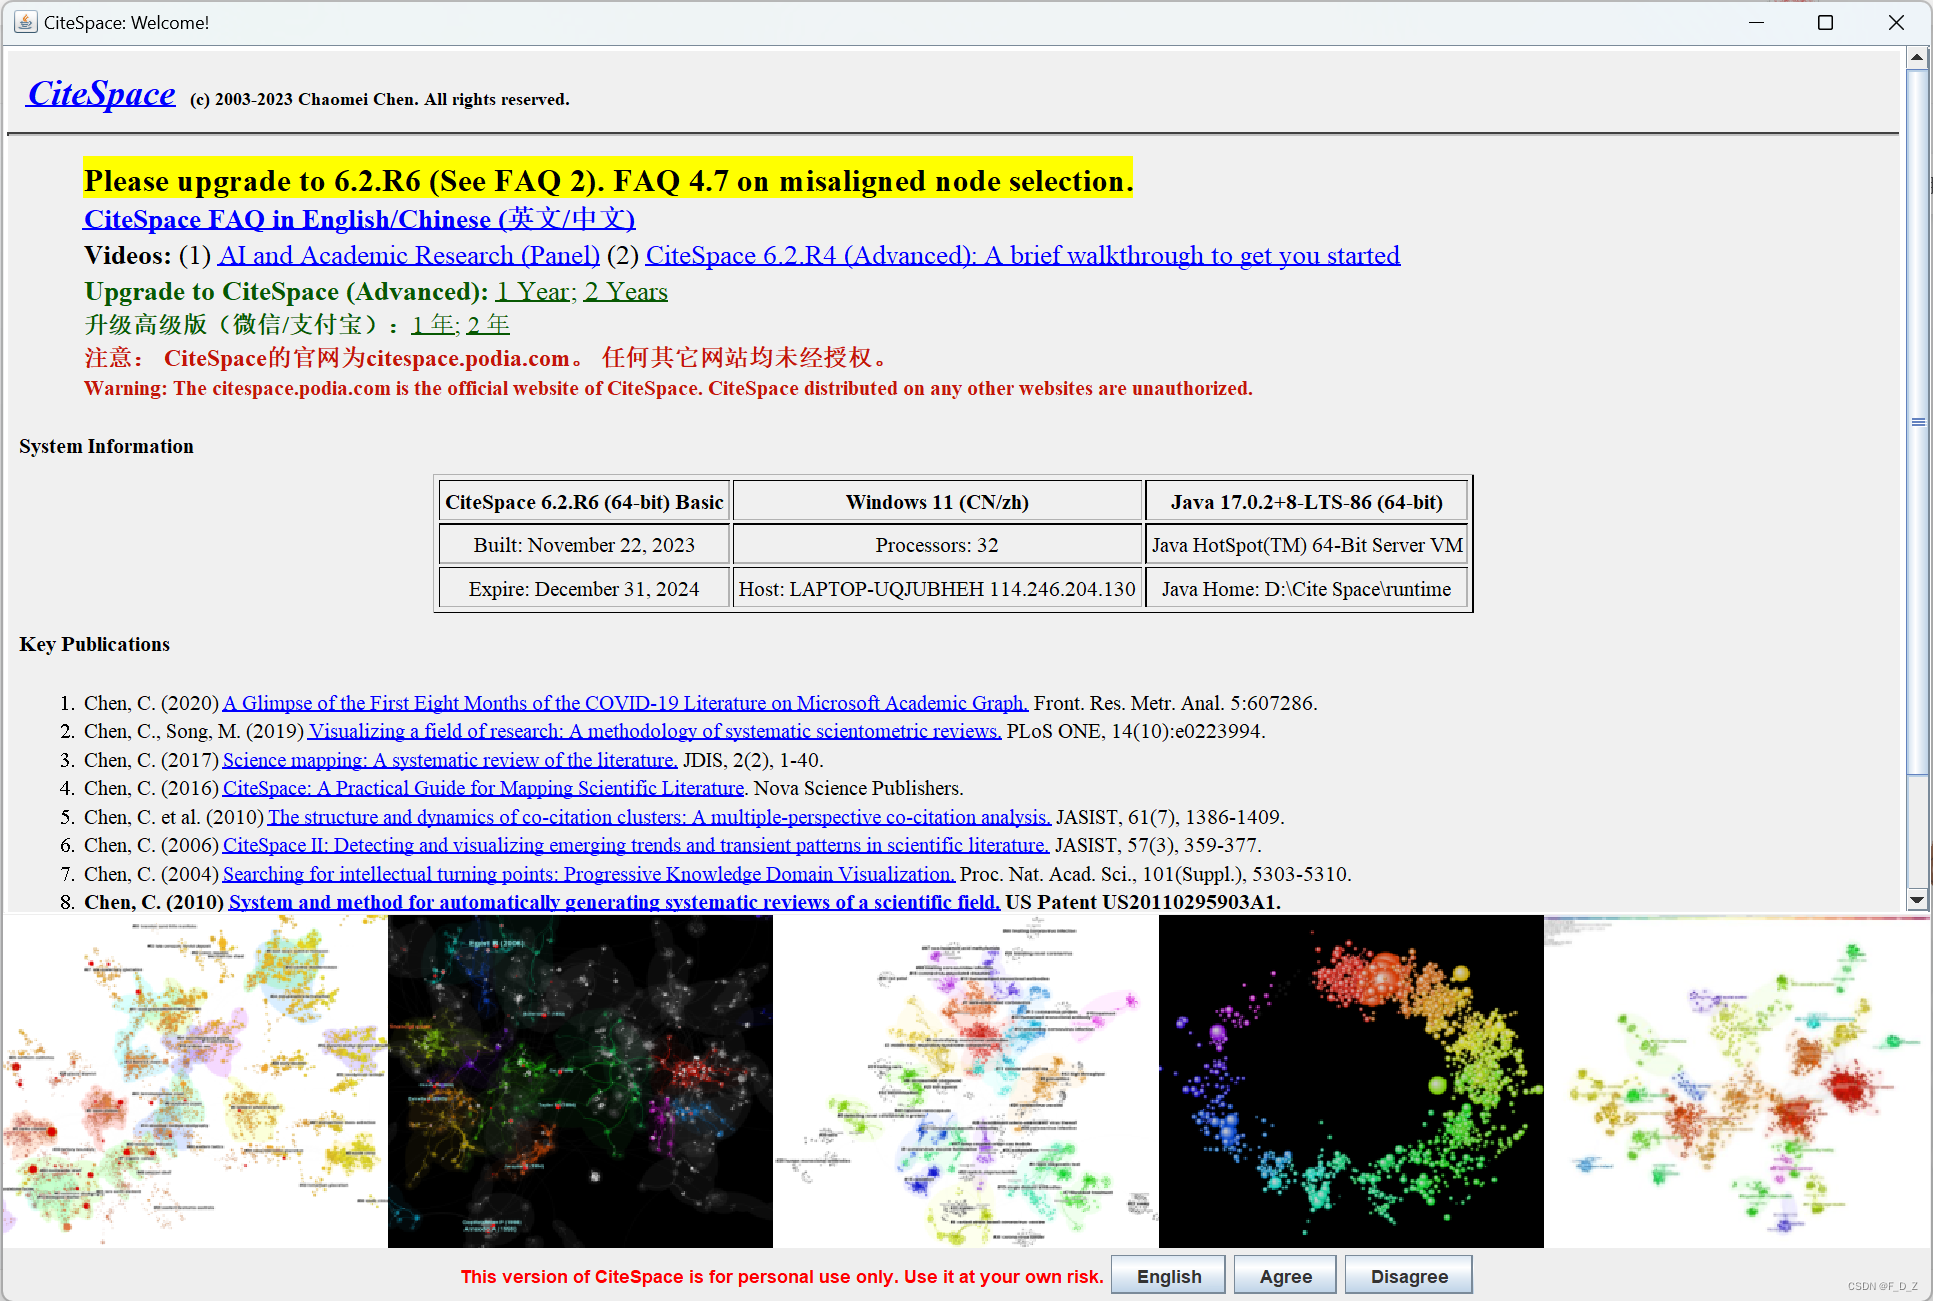Click the 'System Information' heading
1933x1301 pixels.
(106, 446)
